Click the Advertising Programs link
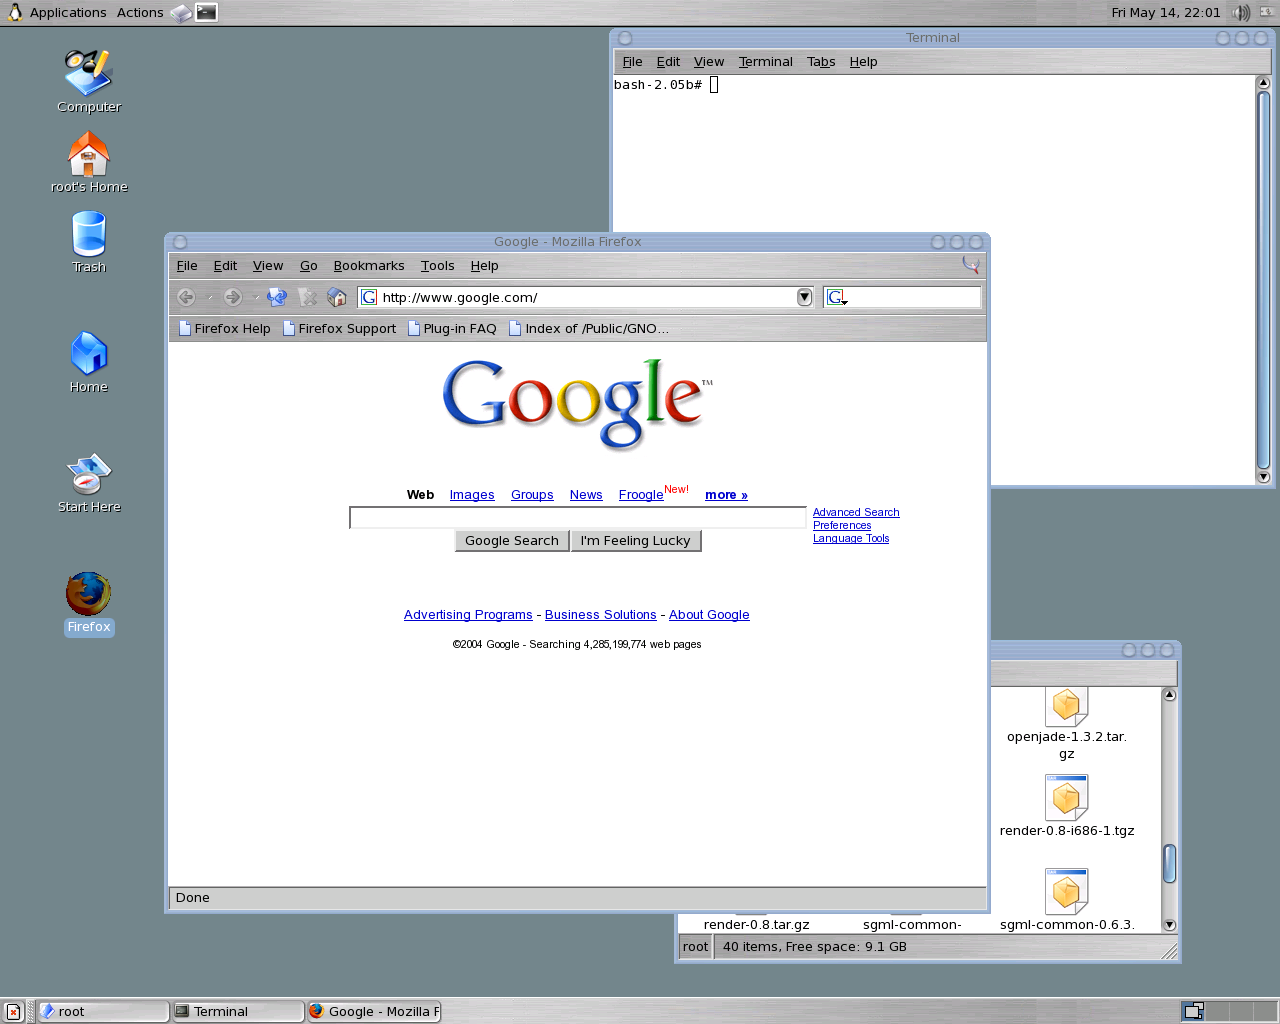 468,615
